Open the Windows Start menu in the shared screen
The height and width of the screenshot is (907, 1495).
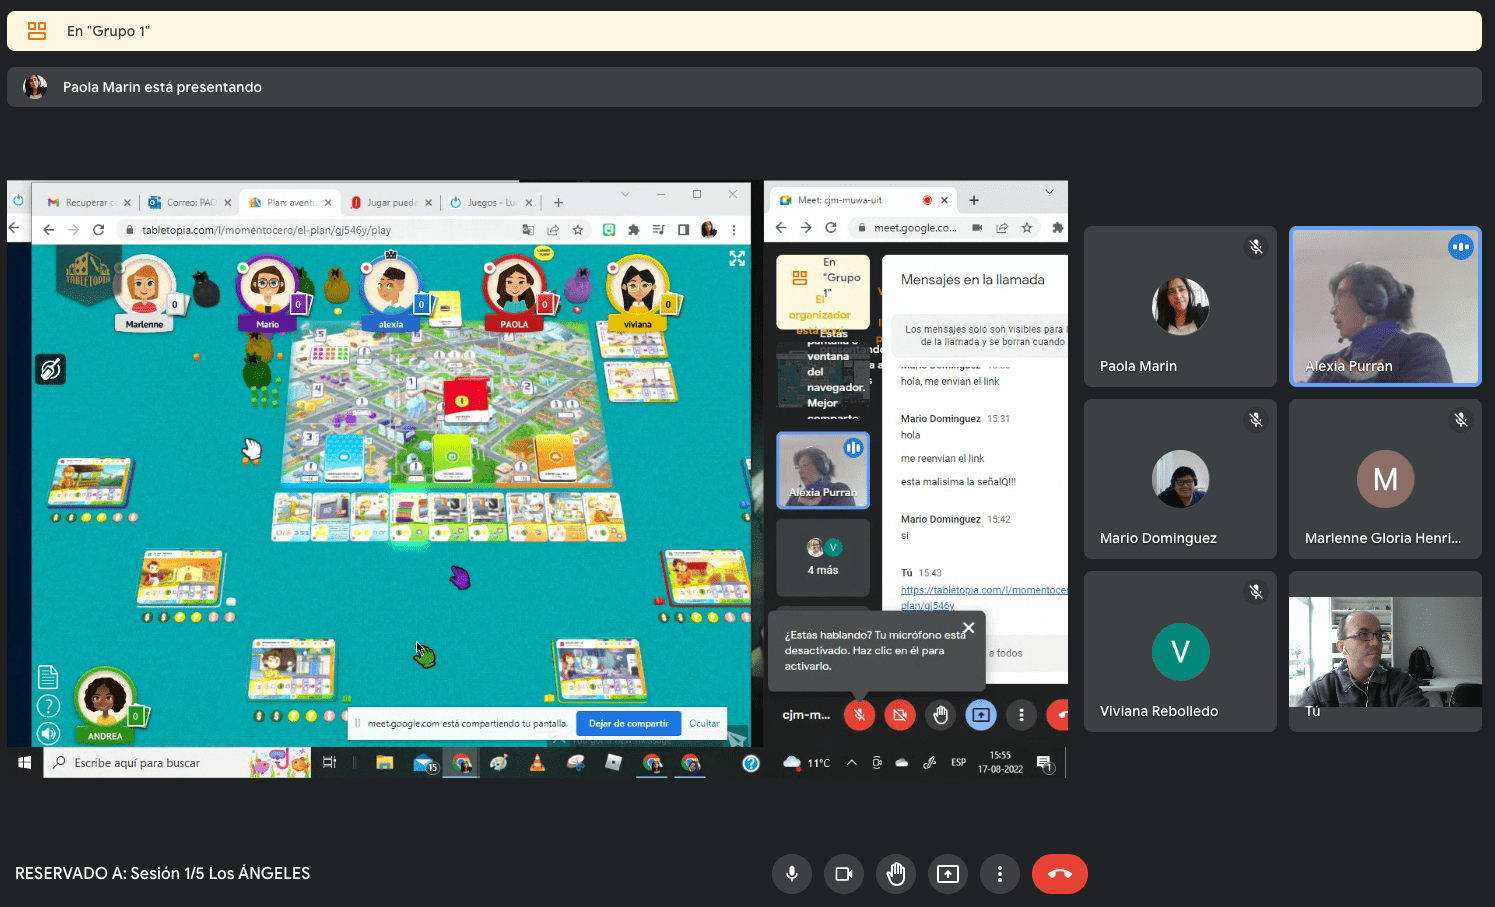[x=25, y=763]
